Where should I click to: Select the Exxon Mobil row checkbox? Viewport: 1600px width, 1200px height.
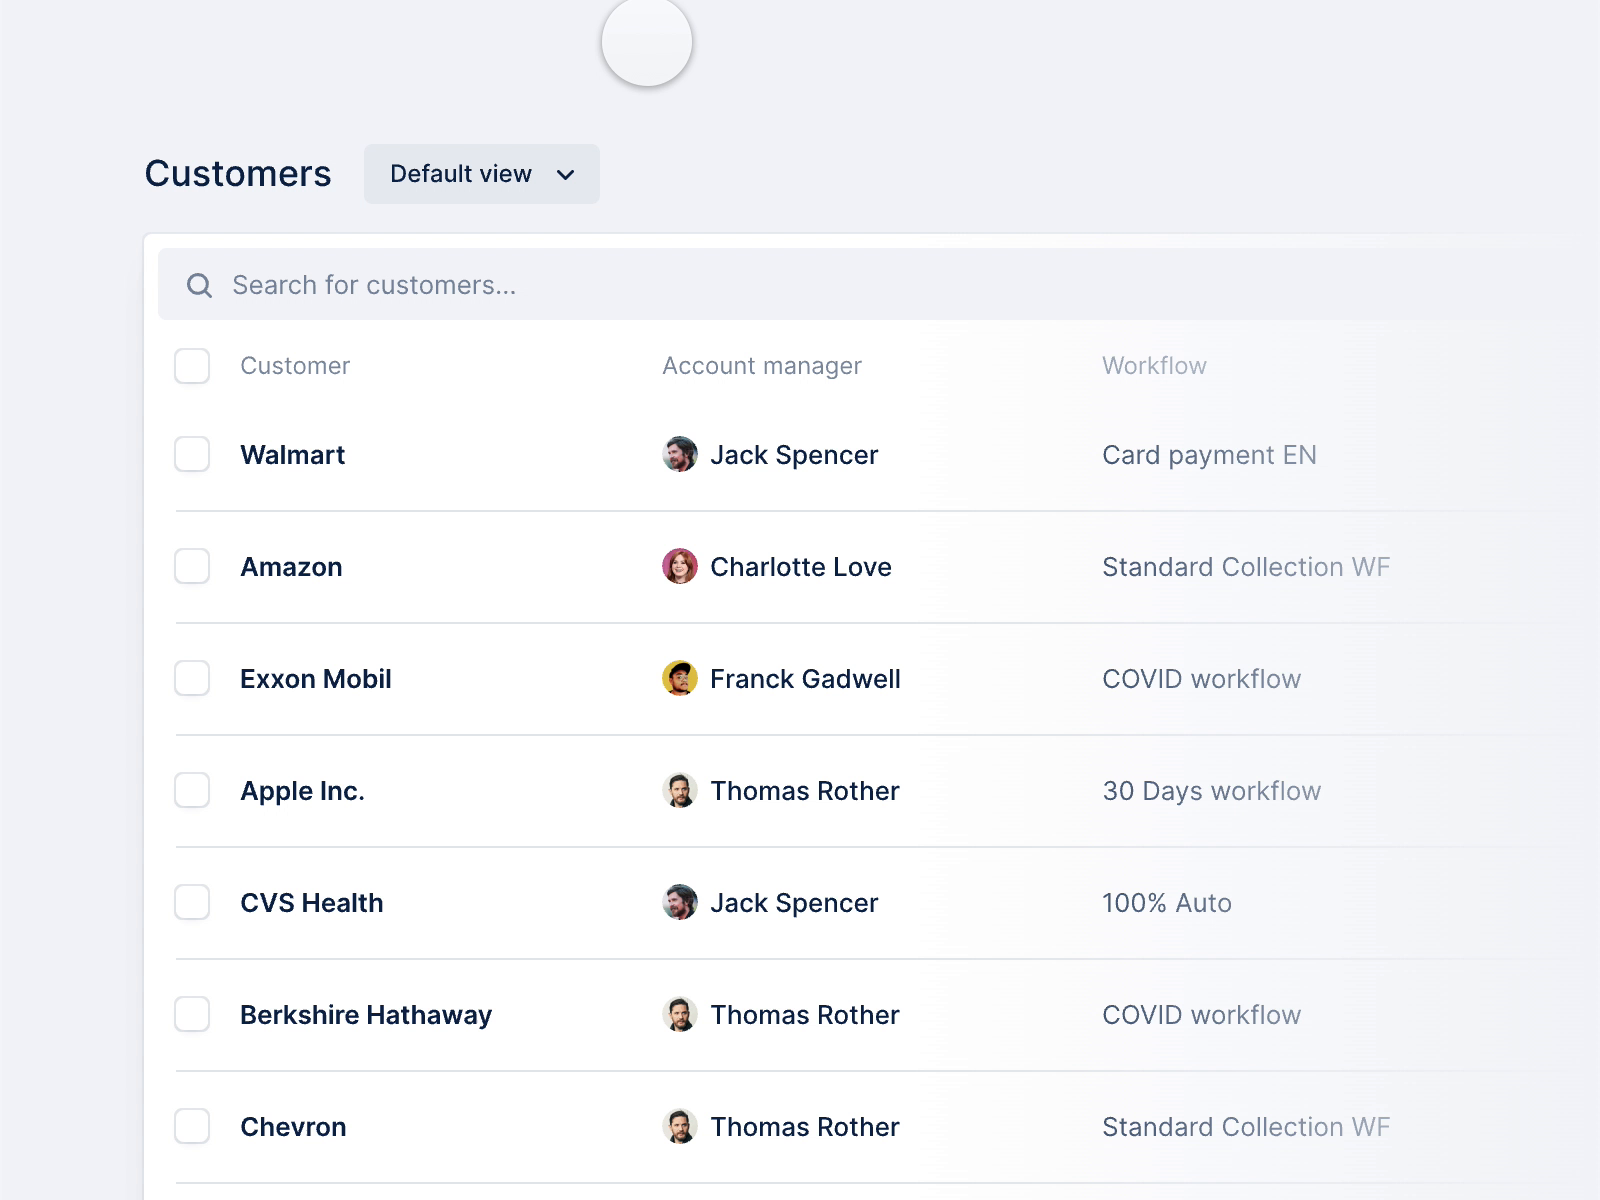192,678
